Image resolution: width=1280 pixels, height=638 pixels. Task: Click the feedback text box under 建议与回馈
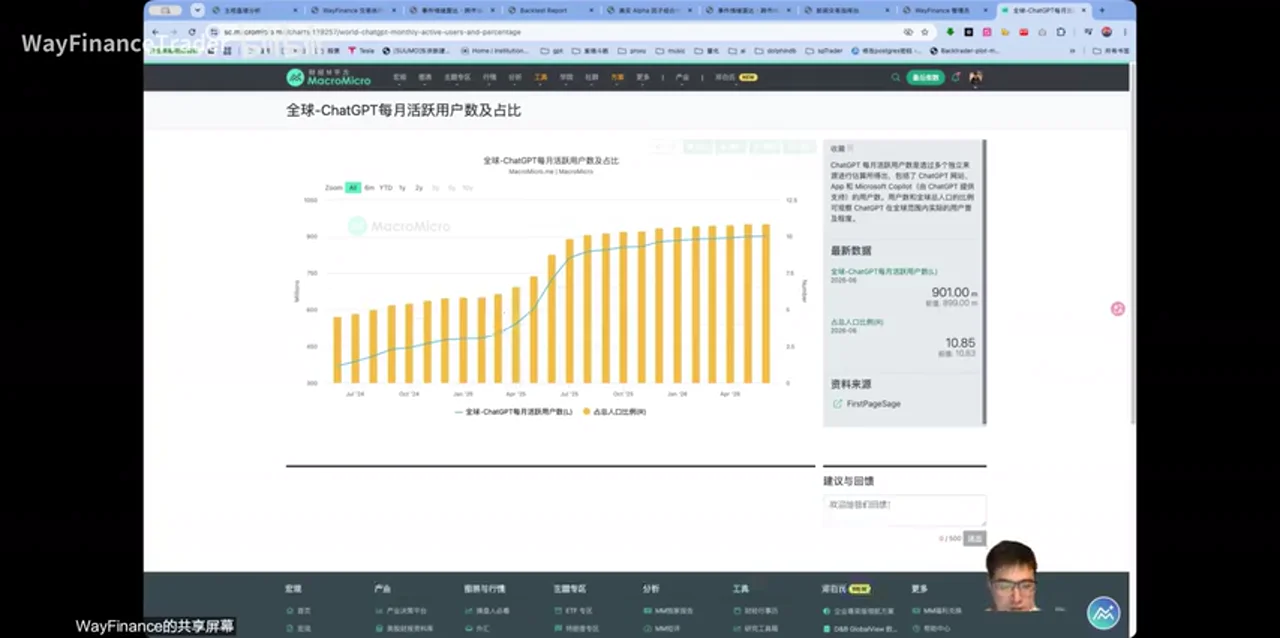(904, 510)
